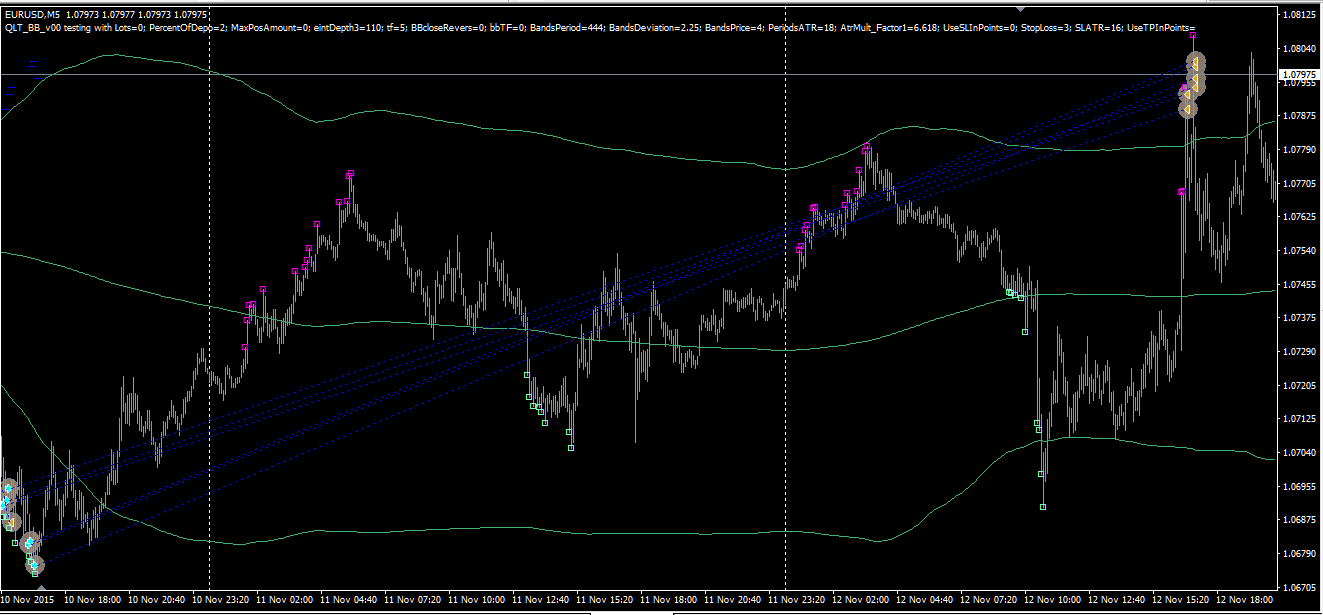The width and height of the screenshot is (1323, 615).
Task: Click the 1.07375 price scale label
Action: pyautogui.click(x=1299, y=318)
